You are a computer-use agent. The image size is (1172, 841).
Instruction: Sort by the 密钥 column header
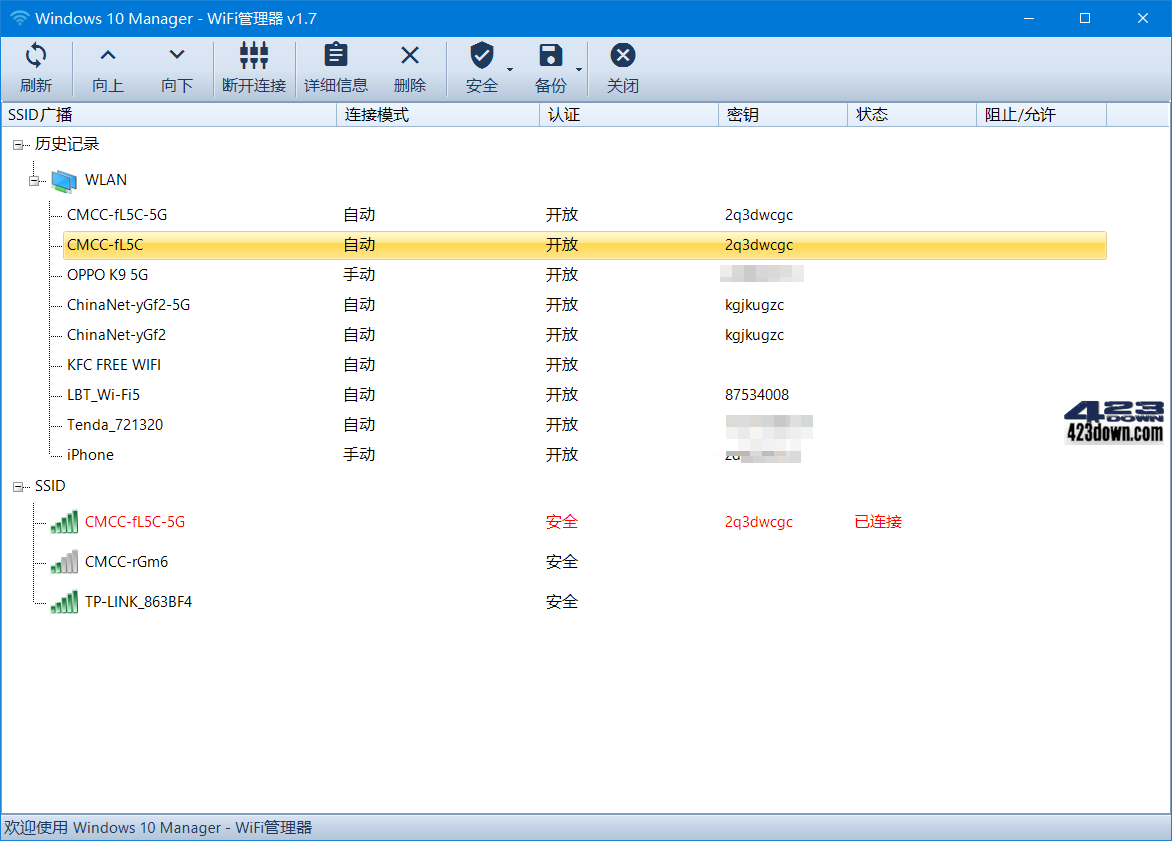(740, 114)
